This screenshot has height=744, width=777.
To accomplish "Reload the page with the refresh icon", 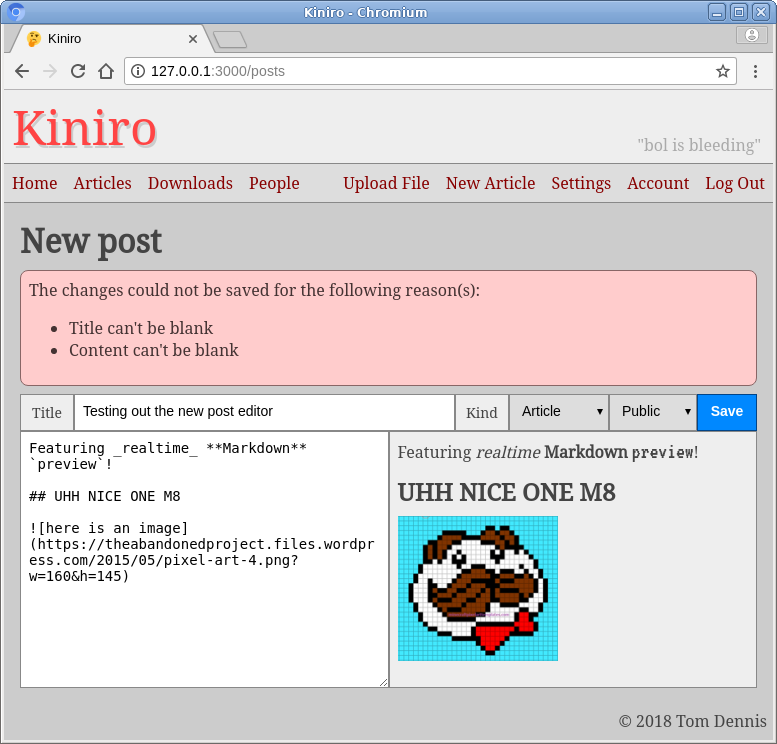I will (78, 71).
